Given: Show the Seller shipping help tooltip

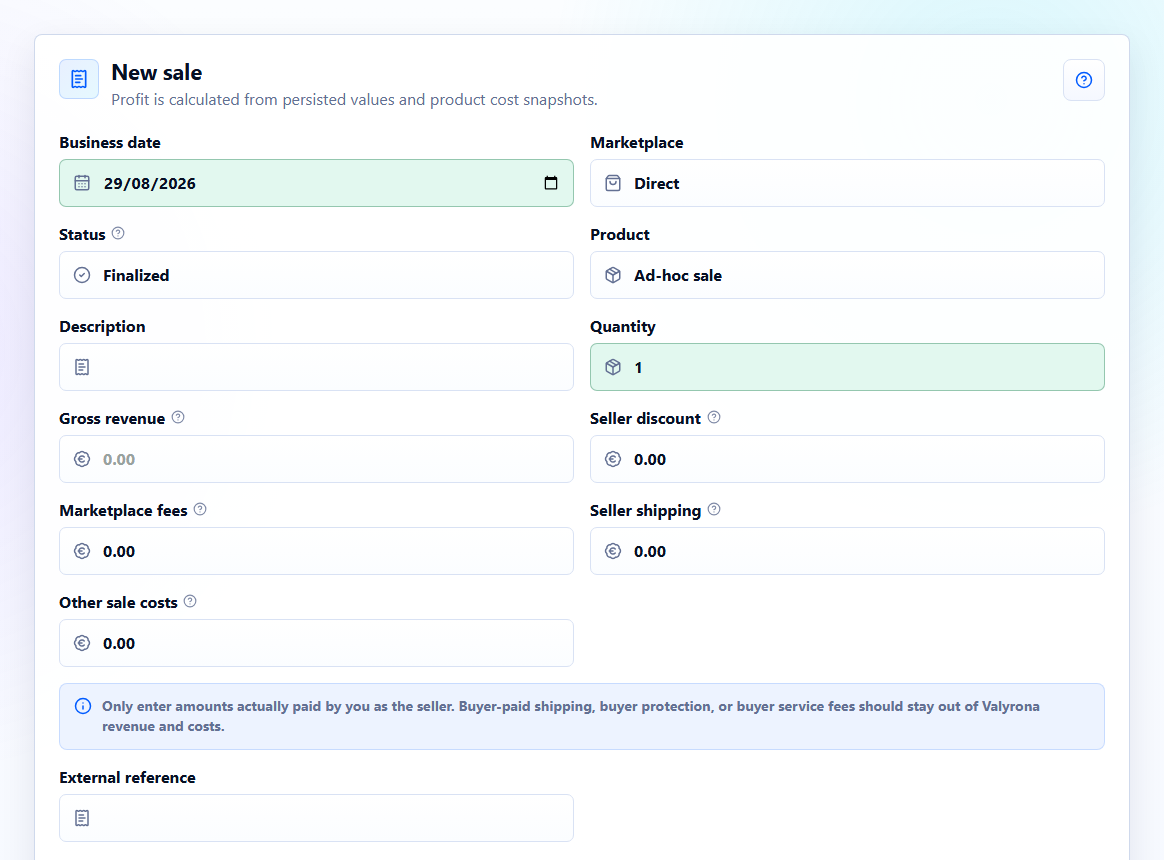Looking at the screenshot, I should pyautogui.click(x=714, y=509).
